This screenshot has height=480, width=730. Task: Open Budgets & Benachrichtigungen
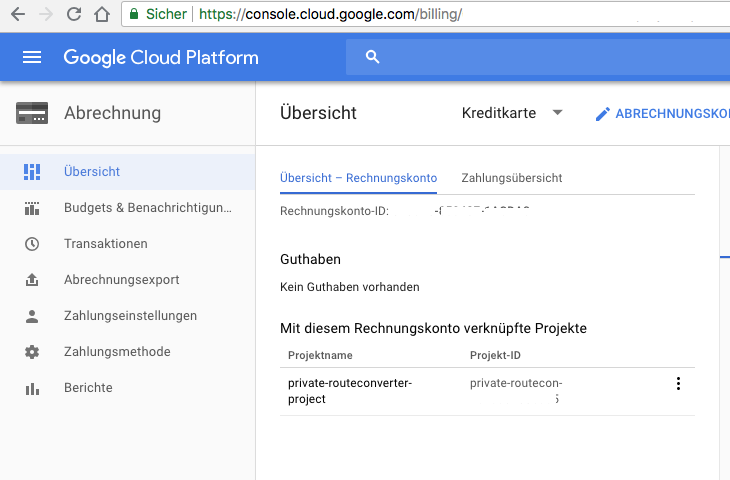128,208
